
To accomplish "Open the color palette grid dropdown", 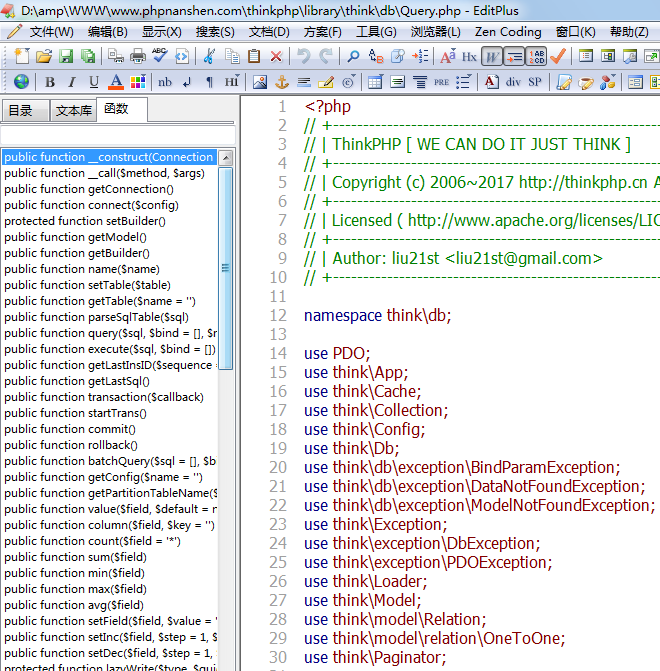I will (x=138, y=81).
